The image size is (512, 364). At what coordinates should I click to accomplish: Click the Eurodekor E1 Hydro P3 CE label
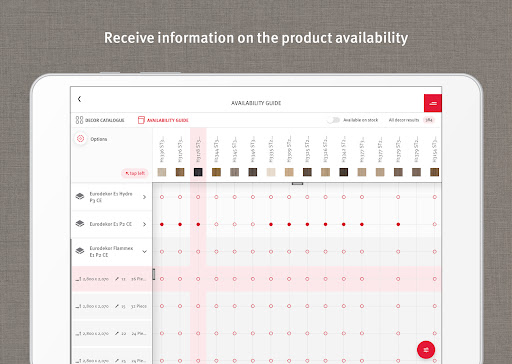111,197
